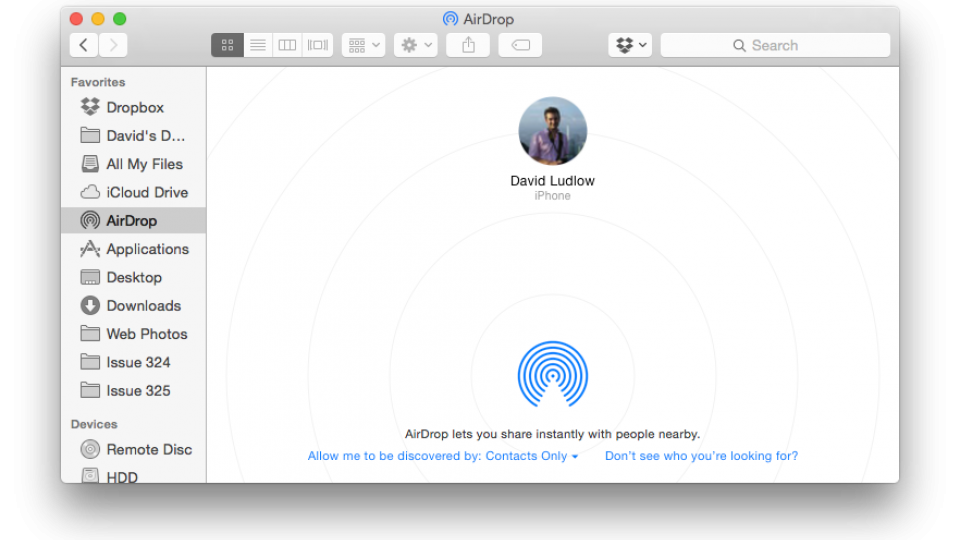Open the 'Allow me to be discovered by' dropdown
Image resolution: width=960 pixels, height=540 pixels.
click(x=443, y=456)
